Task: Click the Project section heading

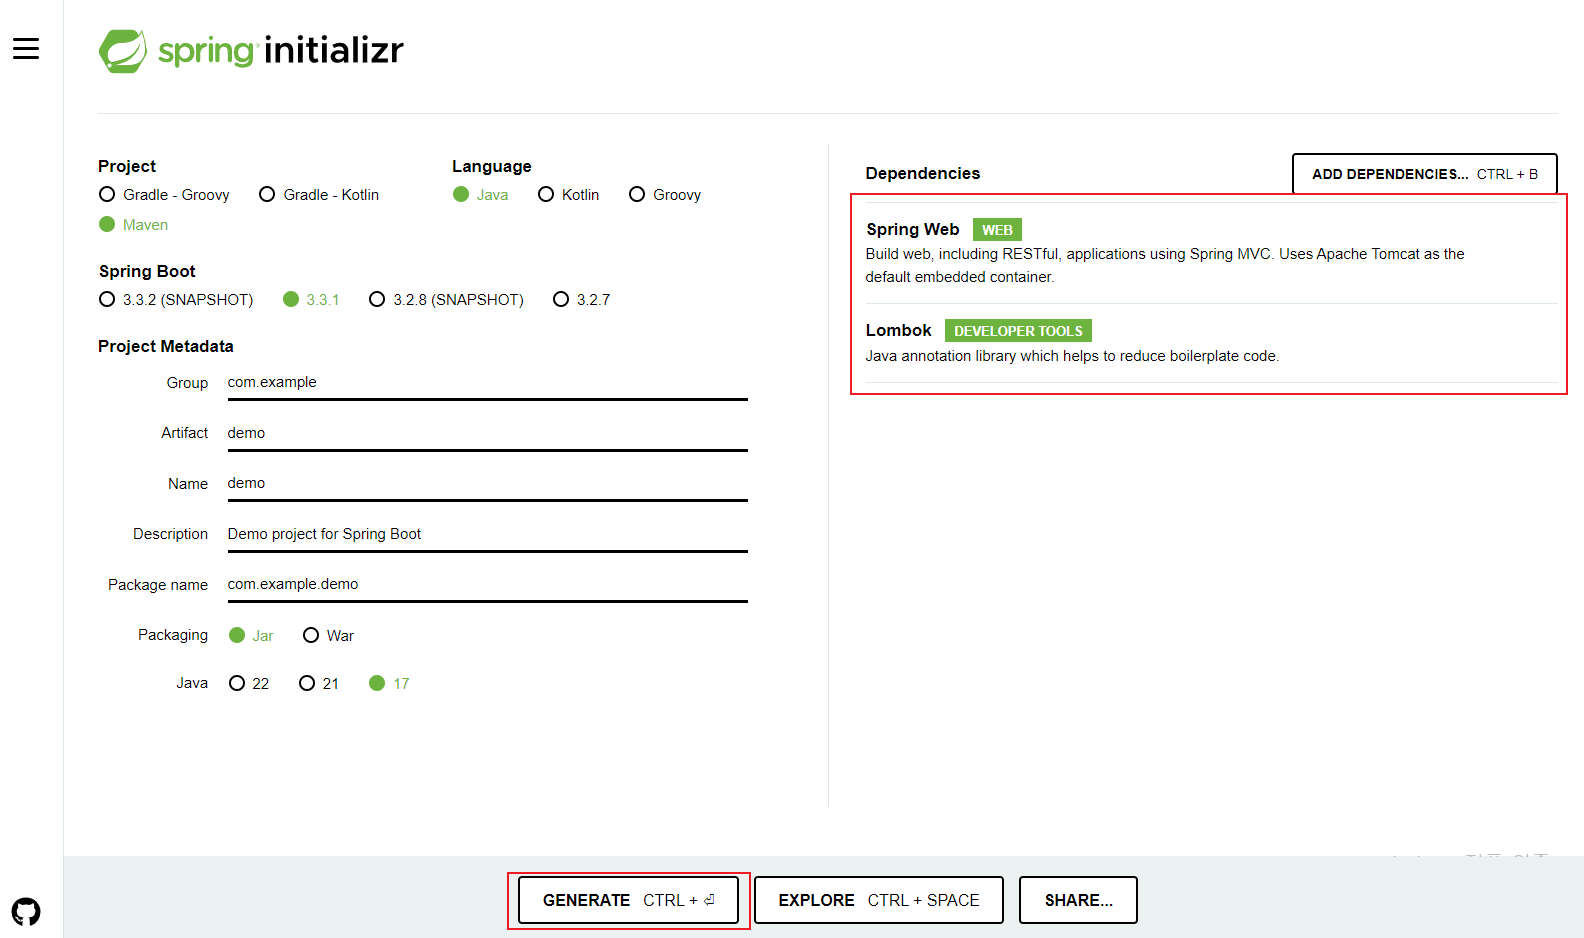Action: 127,167
